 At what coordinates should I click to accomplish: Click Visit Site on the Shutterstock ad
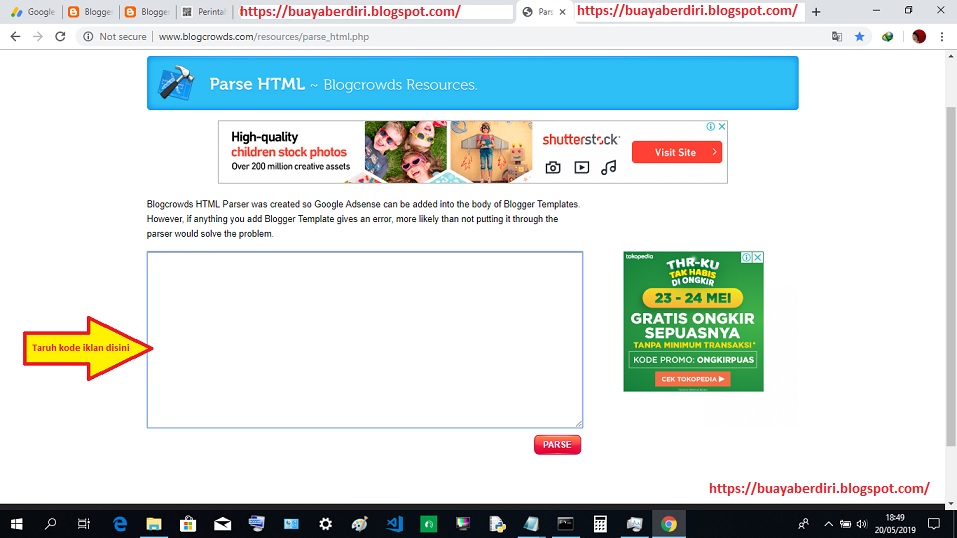click(676, 152)
